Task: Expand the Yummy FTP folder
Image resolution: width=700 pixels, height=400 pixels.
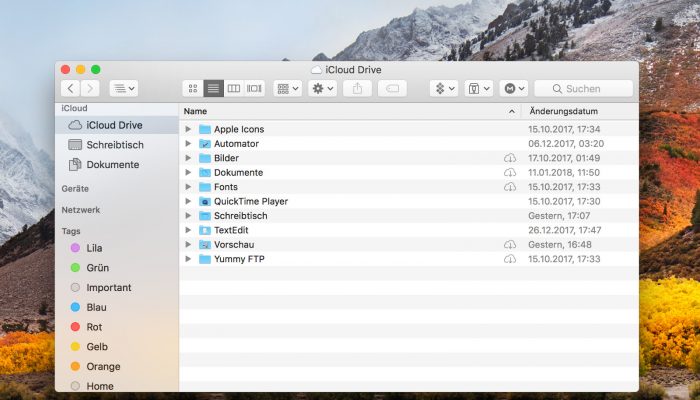Action: coord(188,259)
